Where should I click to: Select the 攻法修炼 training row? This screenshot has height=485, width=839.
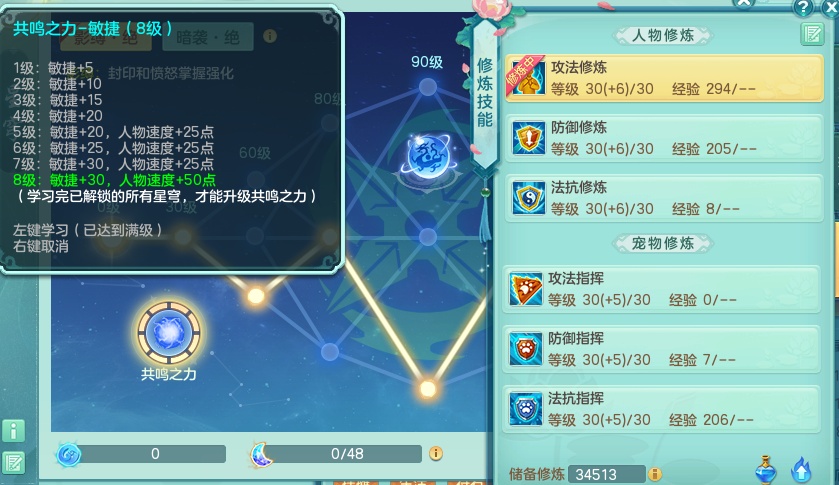(663, 78)
